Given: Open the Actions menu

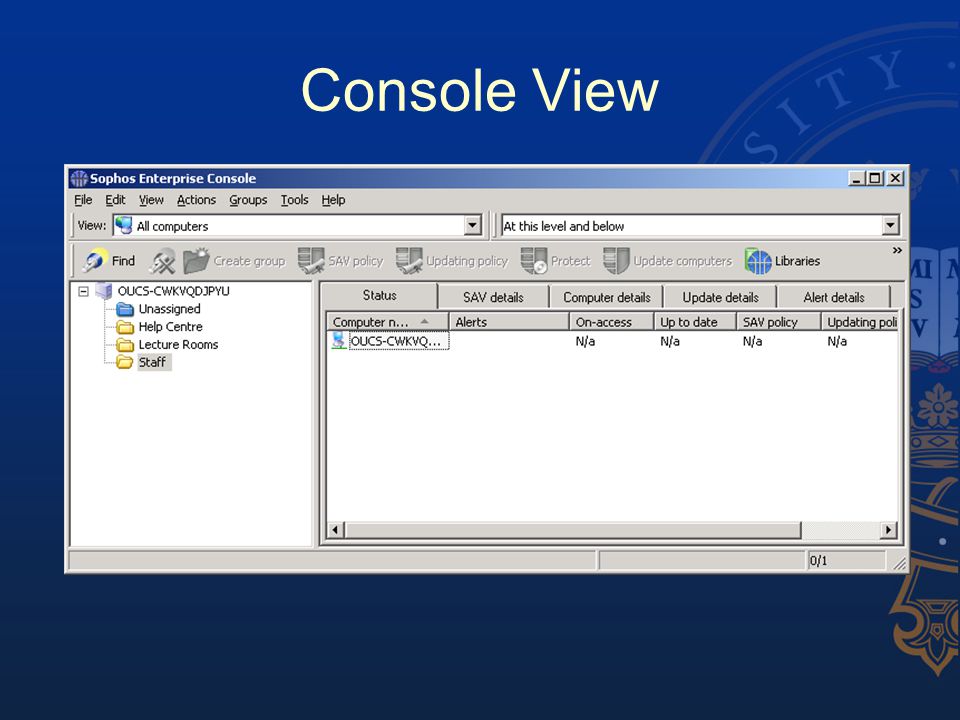Looking at the screenshot, I should click(196, 200).
